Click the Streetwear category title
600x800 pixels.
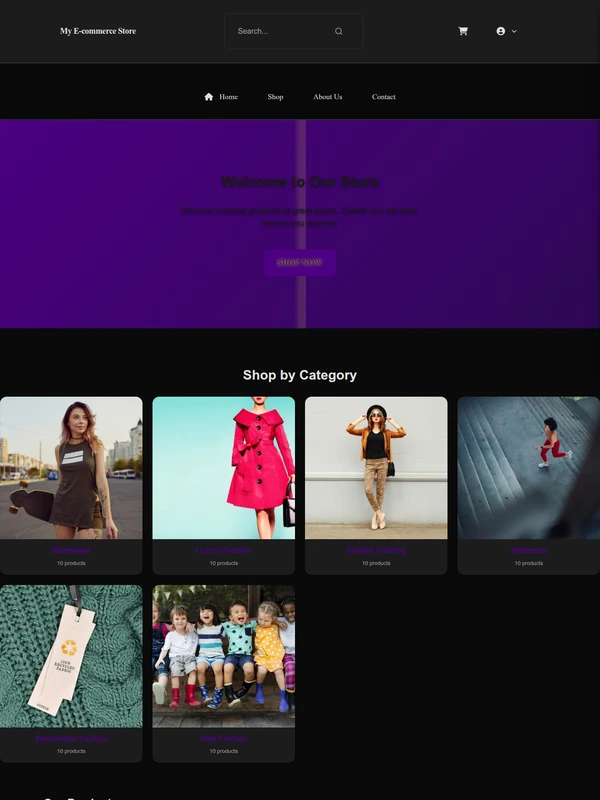pyautogui.click(x=71, y=550)
